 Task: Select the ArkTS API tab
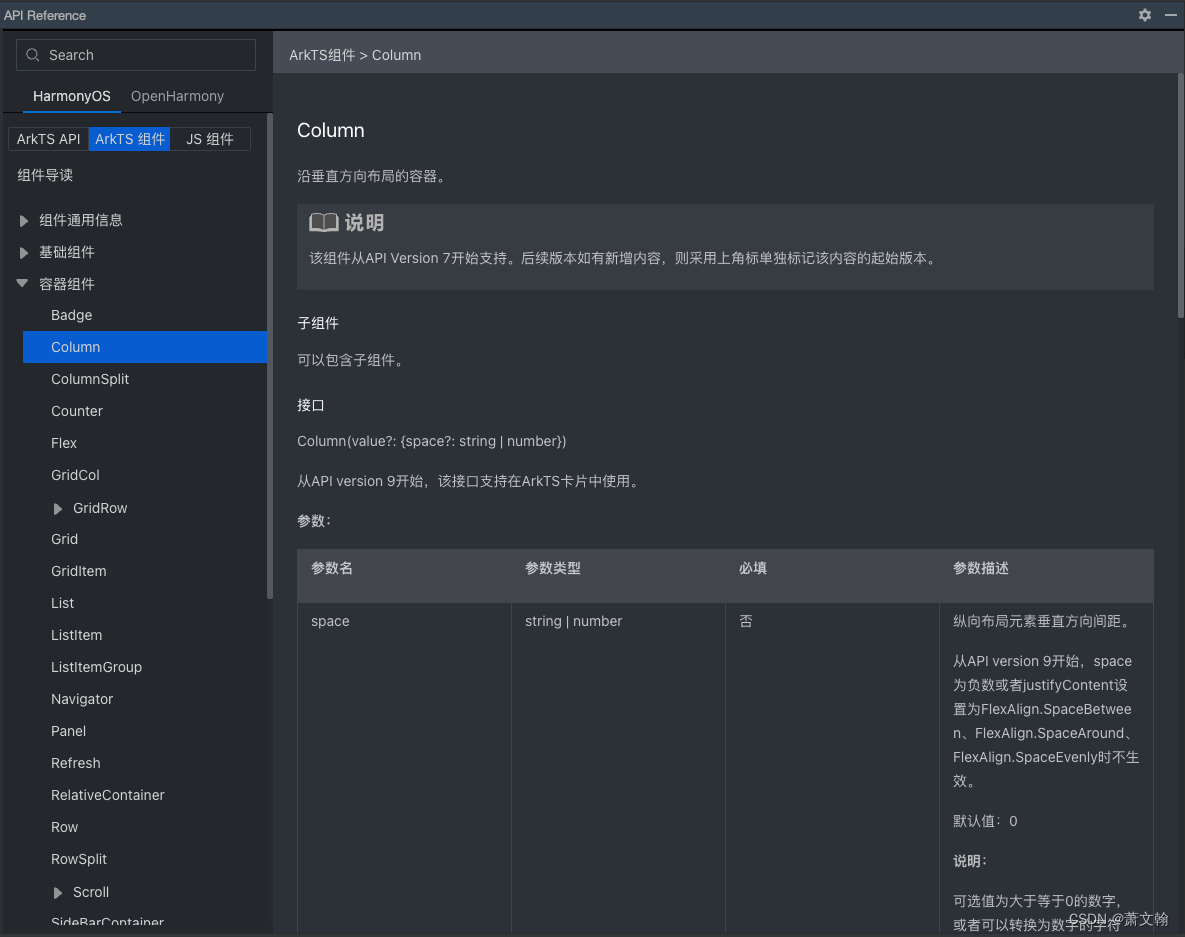[47, 139]
